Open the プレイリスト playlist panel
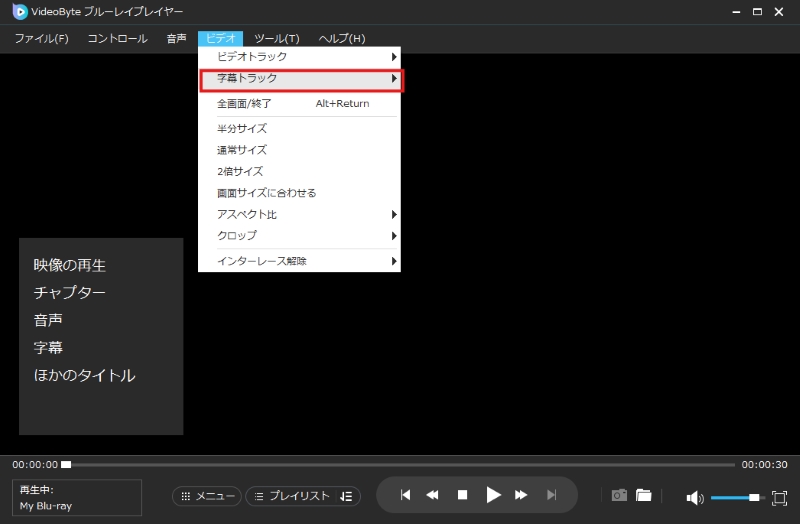The height and width of the screenshot is (524, 800). 303,496
